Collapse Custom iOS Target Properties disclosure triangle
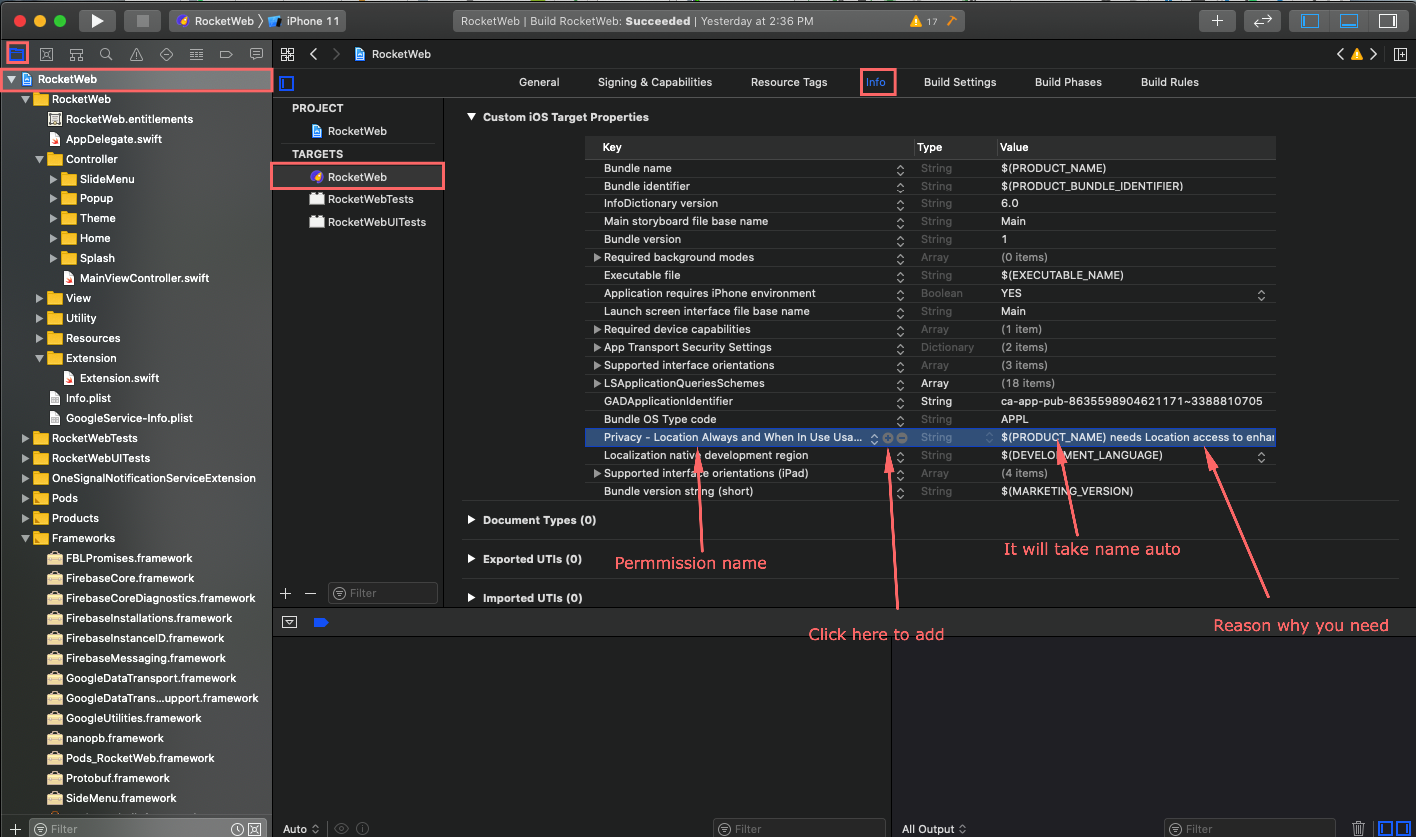 pyautogui.click(x=471, y=117)
